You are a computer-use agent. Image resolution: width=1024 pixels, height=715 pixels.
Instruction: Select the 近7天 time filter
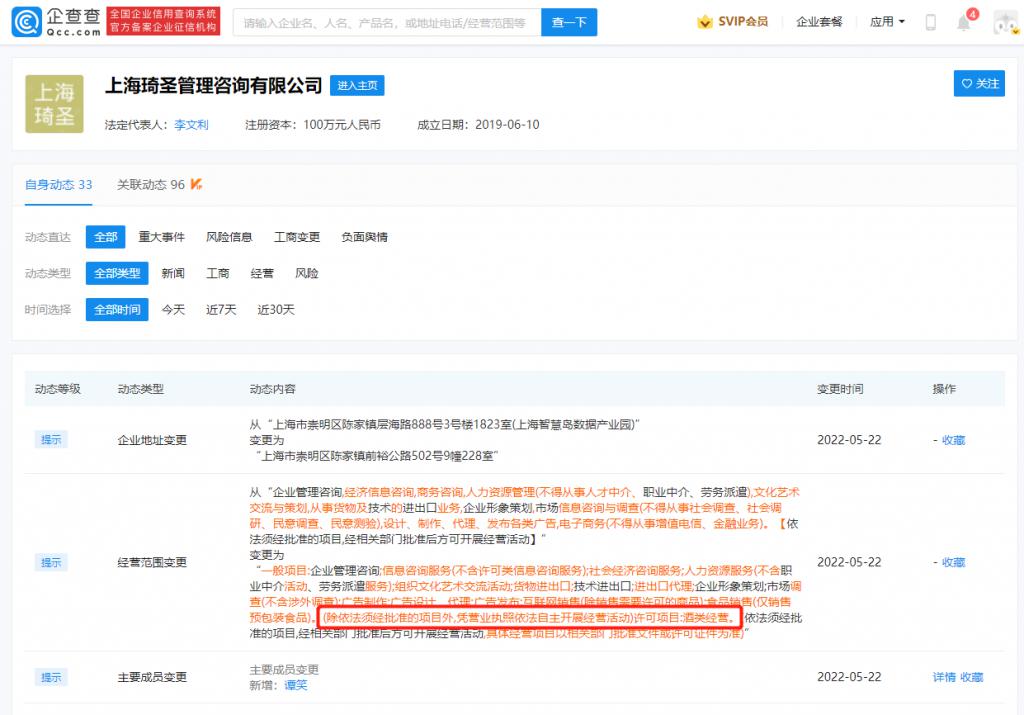221,309
